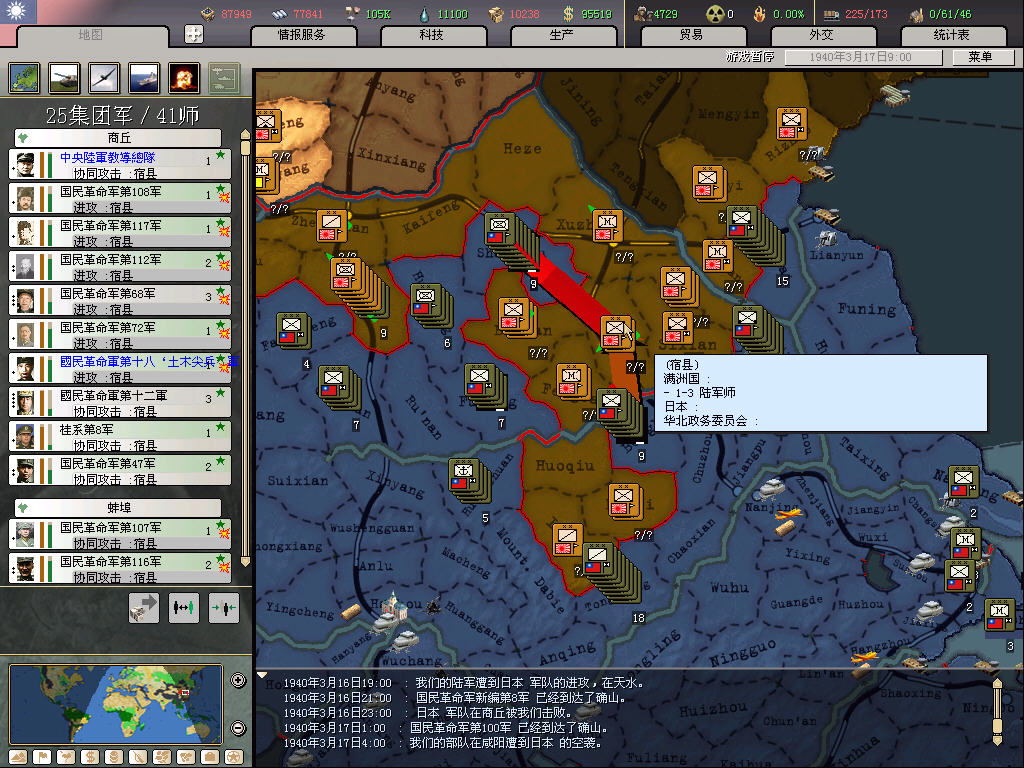Open the 科技 technology tab

432,35
